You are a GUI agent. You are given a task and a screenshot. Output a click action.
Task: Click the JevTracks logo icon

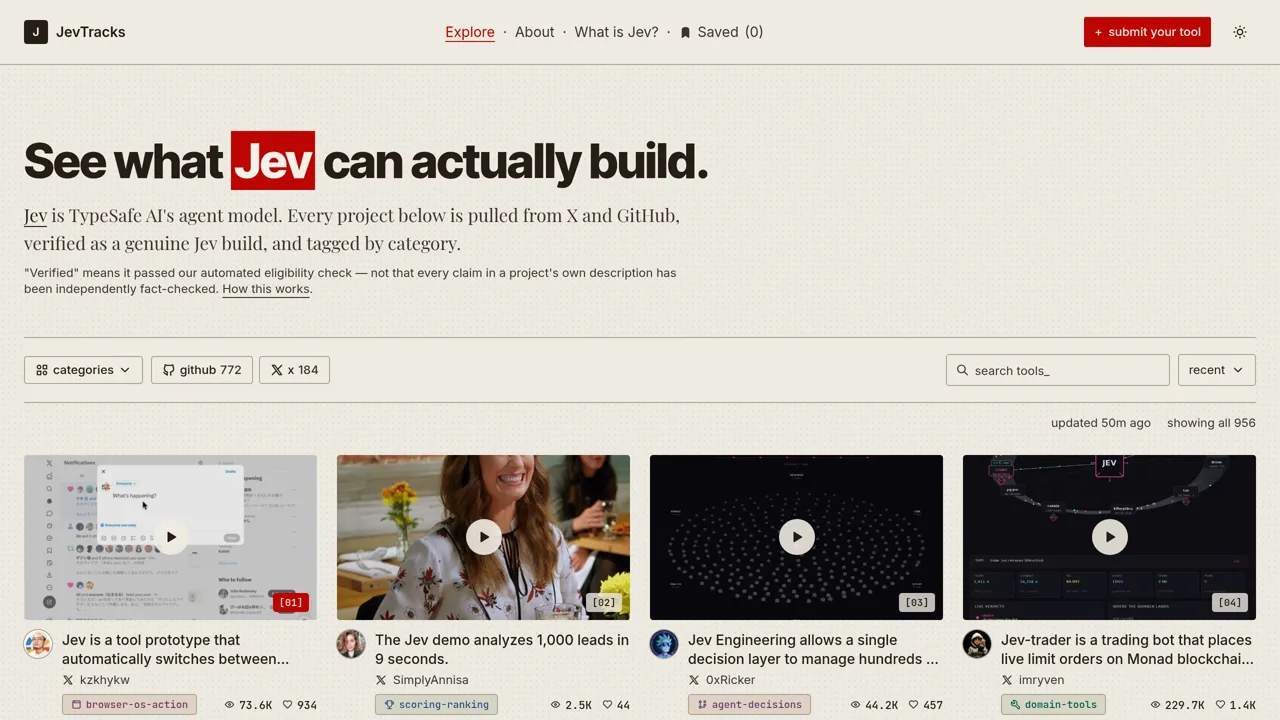[36, 32]
